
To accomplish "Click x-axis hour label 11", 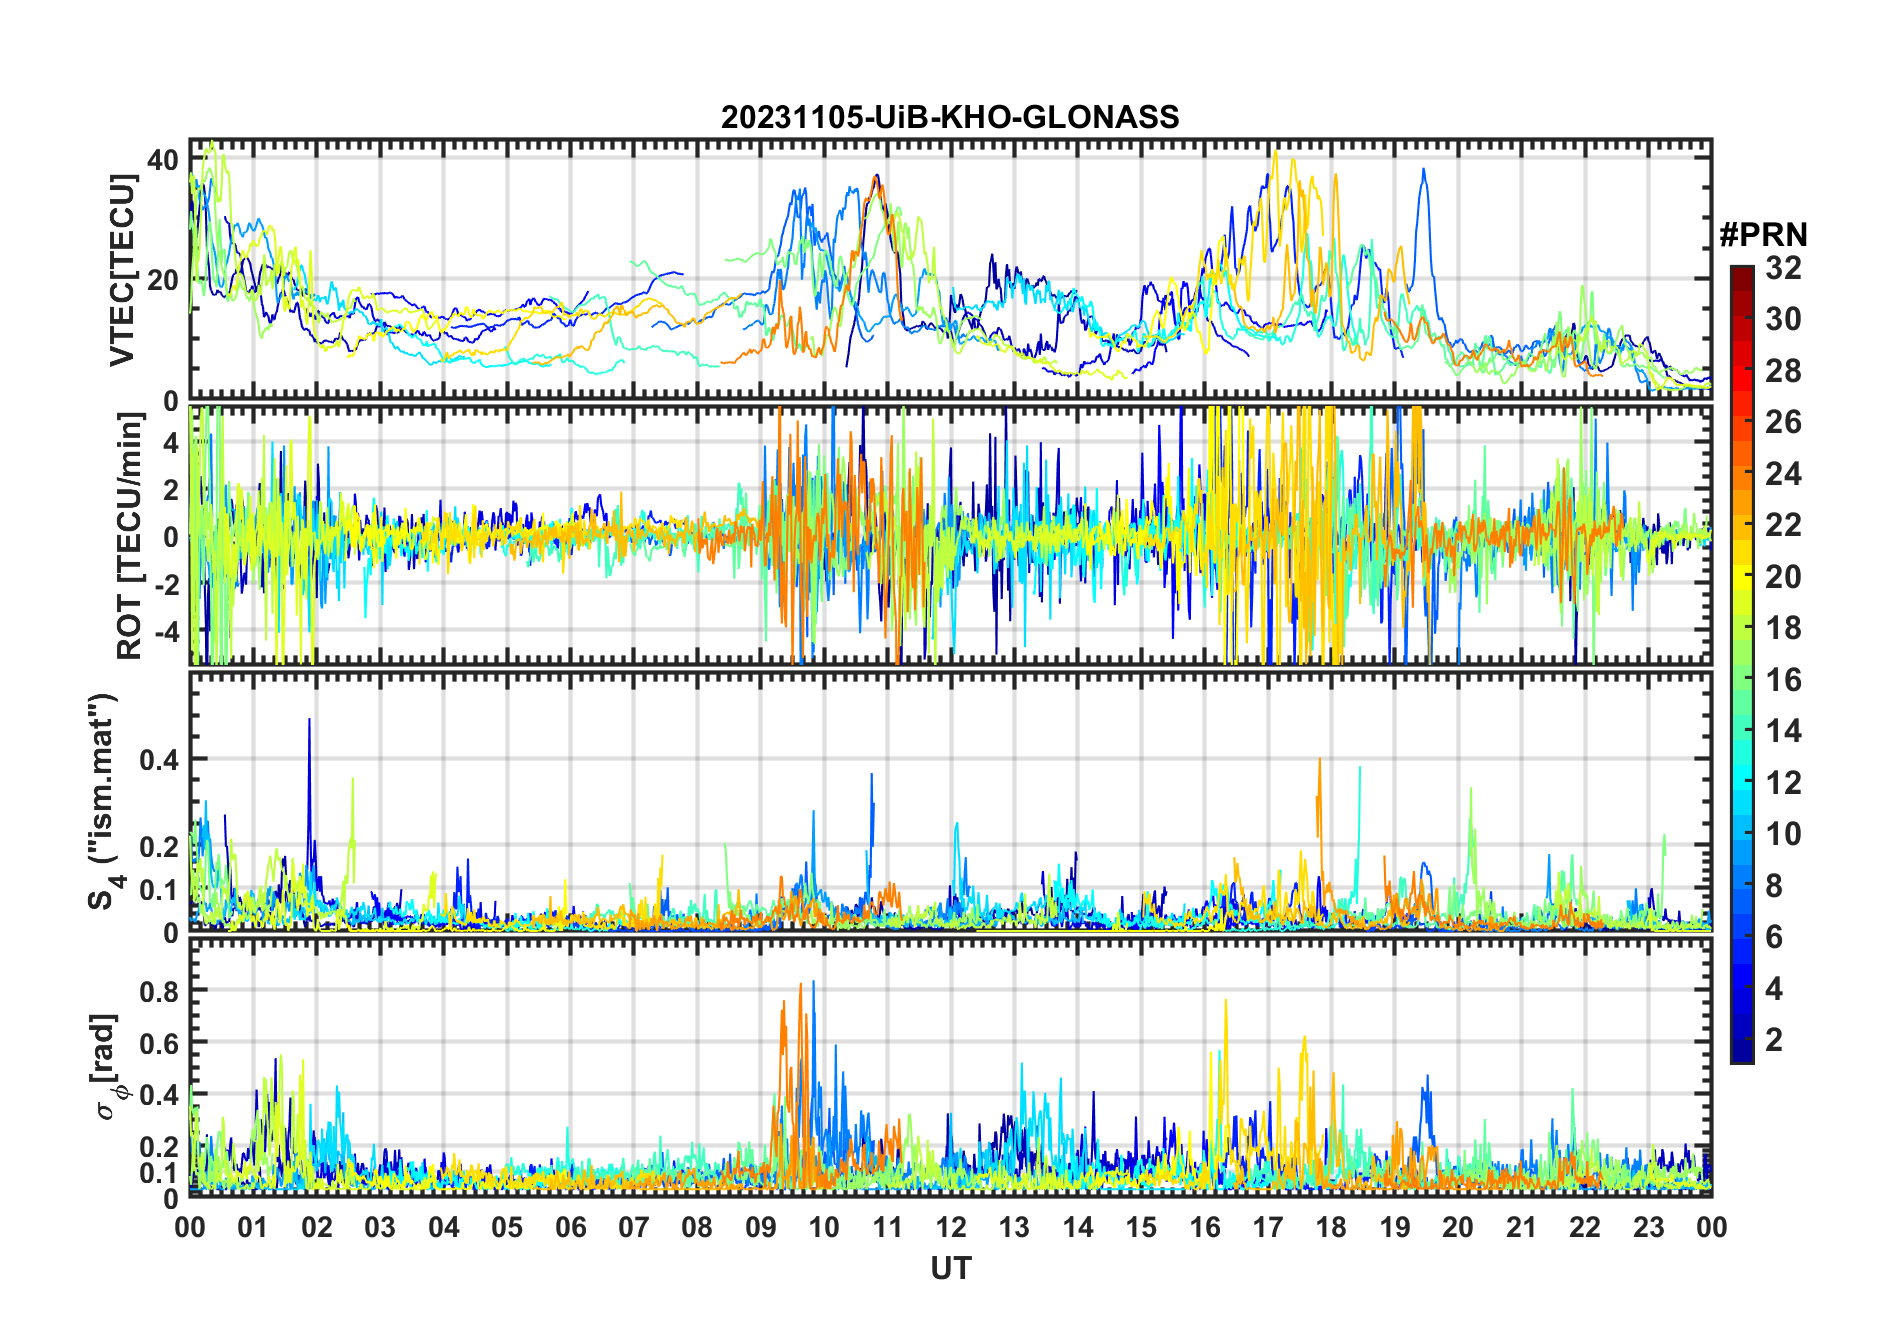I will [888, 1228].
